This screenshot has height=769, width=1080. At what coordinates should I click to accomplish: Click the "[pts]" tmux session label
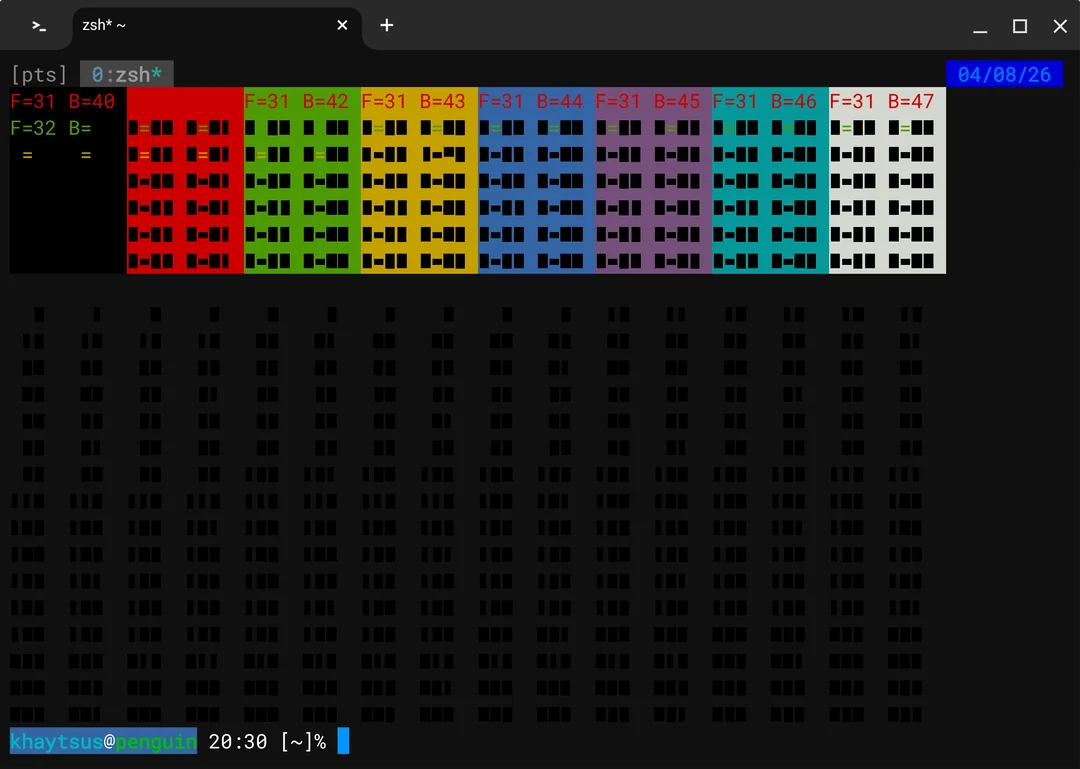coord(39,74)
